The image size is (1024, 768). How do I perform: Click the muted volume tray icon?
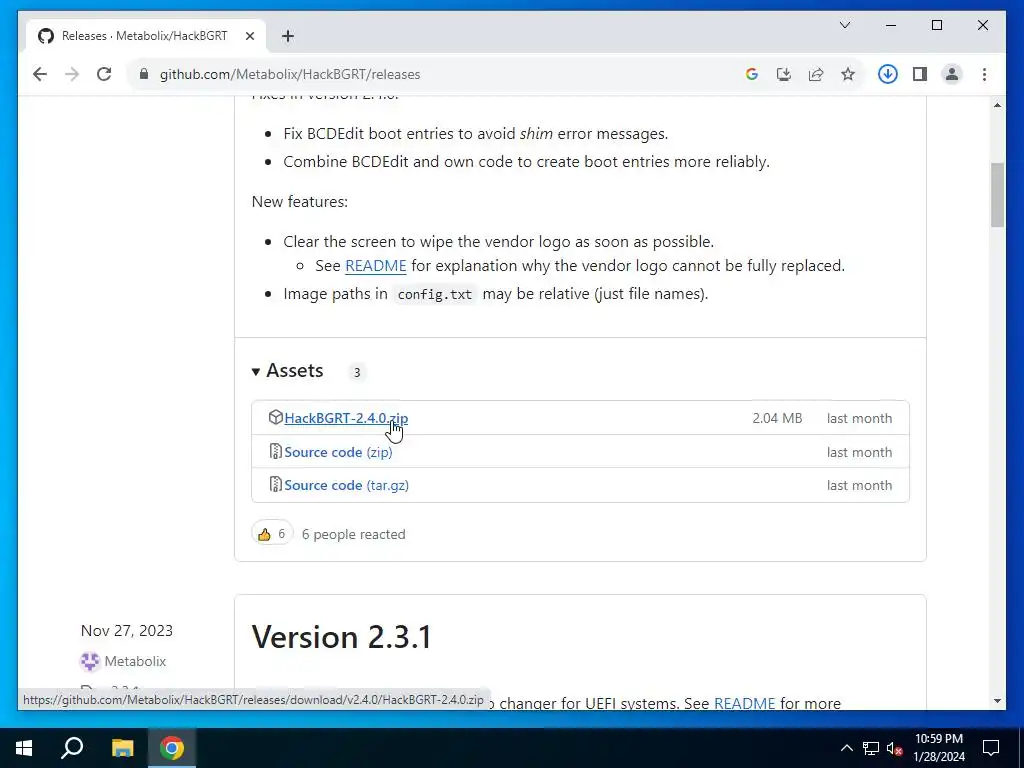click(x=894, y=748)
